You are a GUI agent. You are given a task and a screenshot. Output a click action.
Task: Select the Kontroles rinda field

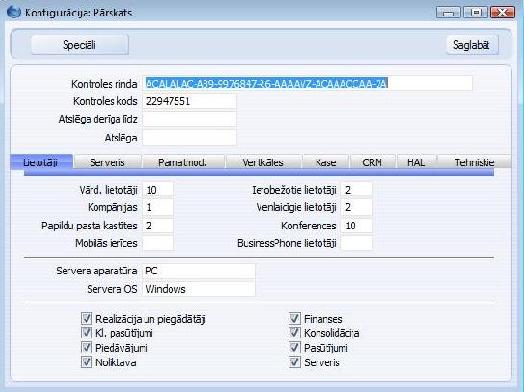pos(307,83)
